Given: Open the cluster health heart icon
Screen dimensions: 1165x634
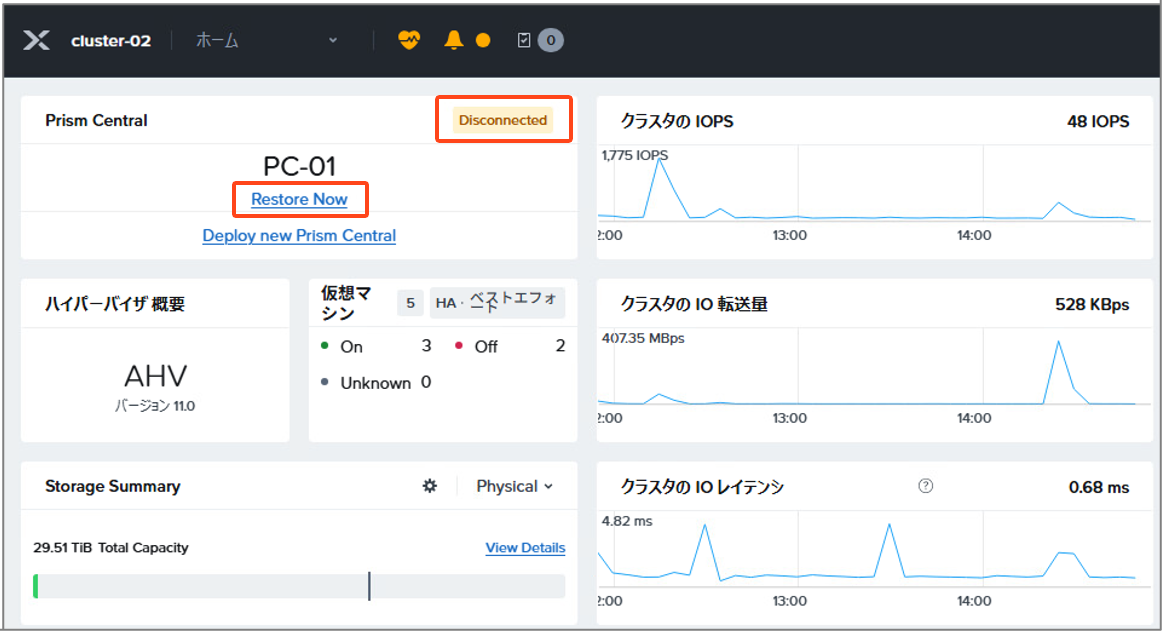Looking at the screenshot, I should [x=409, y=40].
